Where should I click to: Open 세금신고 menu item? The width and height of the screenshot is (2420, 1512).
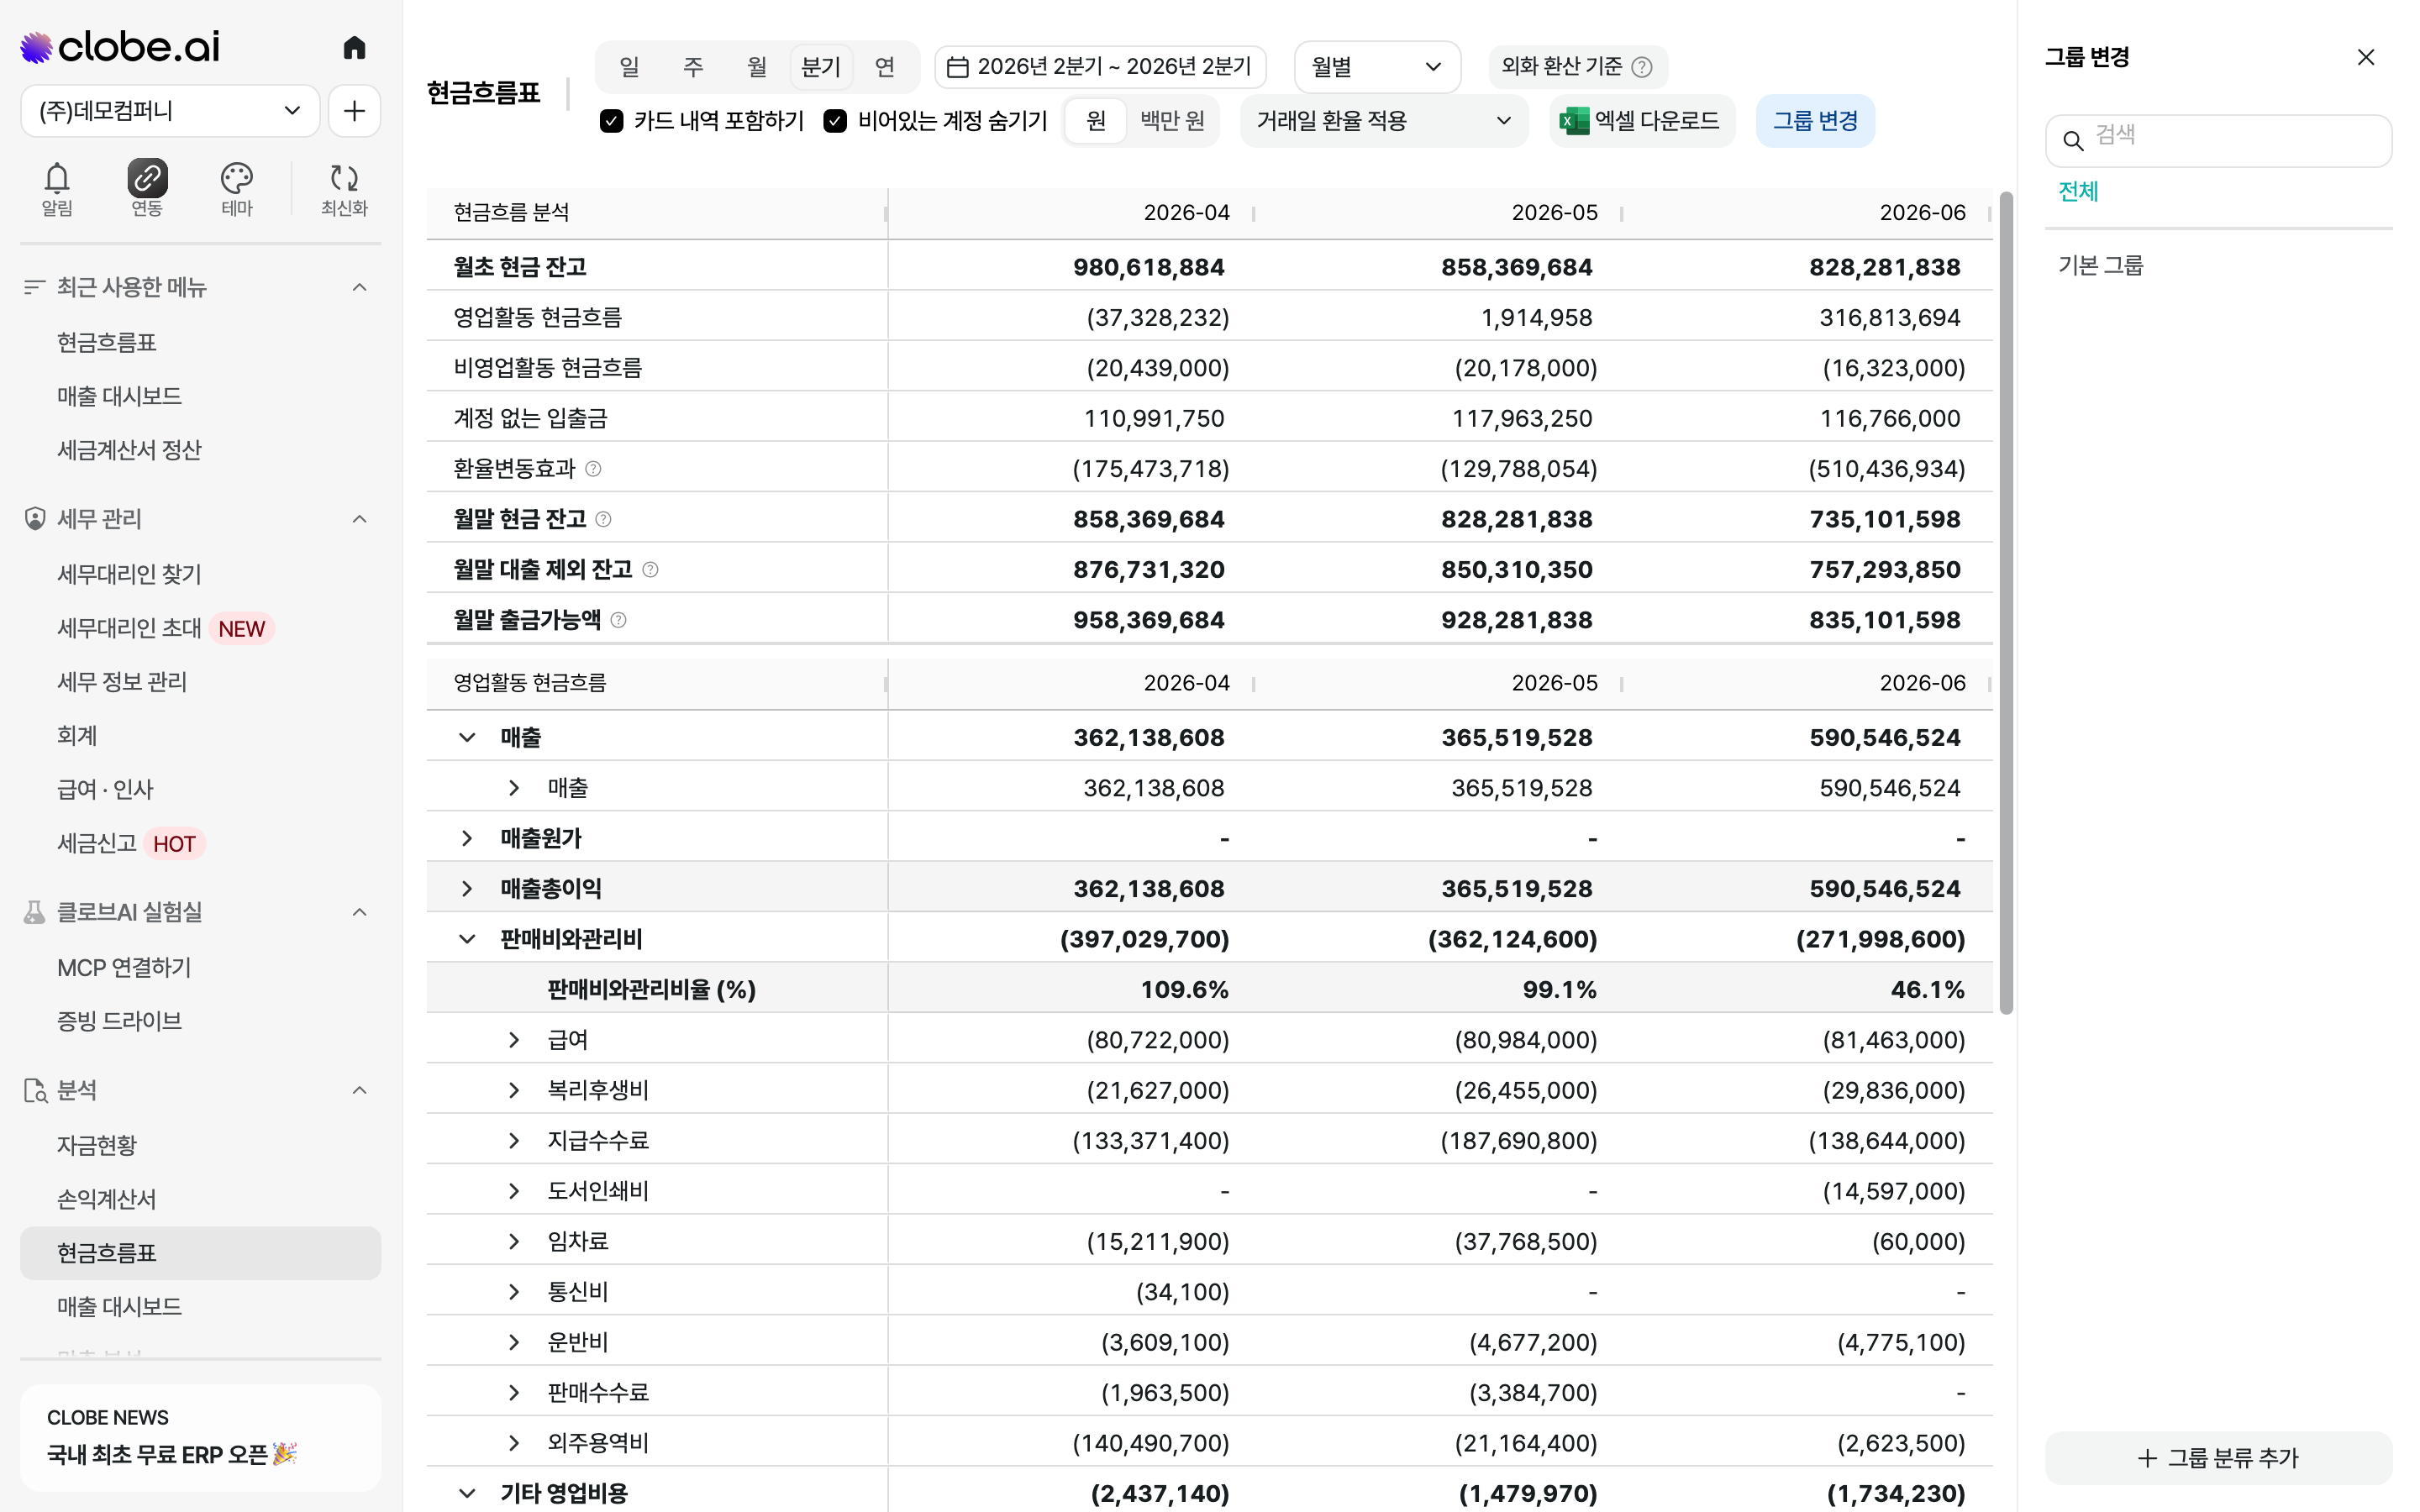[96, 843]
